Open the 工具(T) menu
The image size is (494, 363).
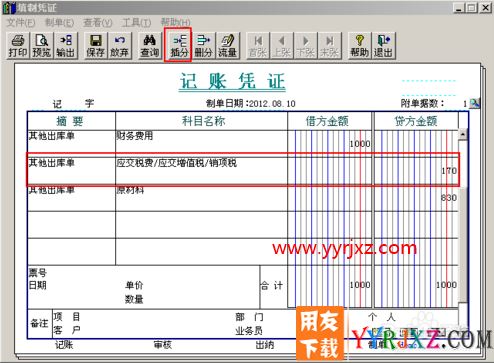coord(136,23)
